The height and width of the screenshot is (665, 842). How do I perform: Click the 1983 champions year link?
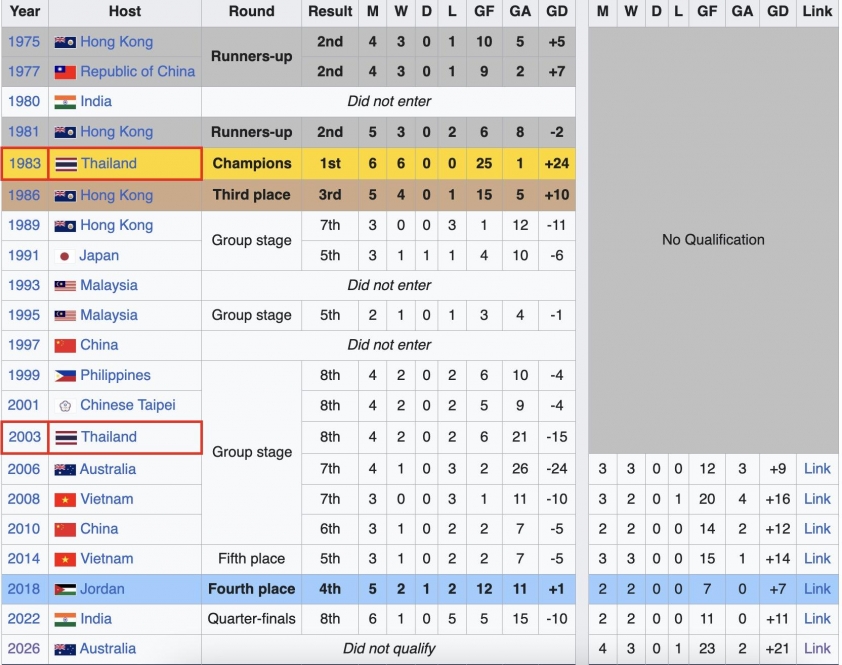[25, 164]
